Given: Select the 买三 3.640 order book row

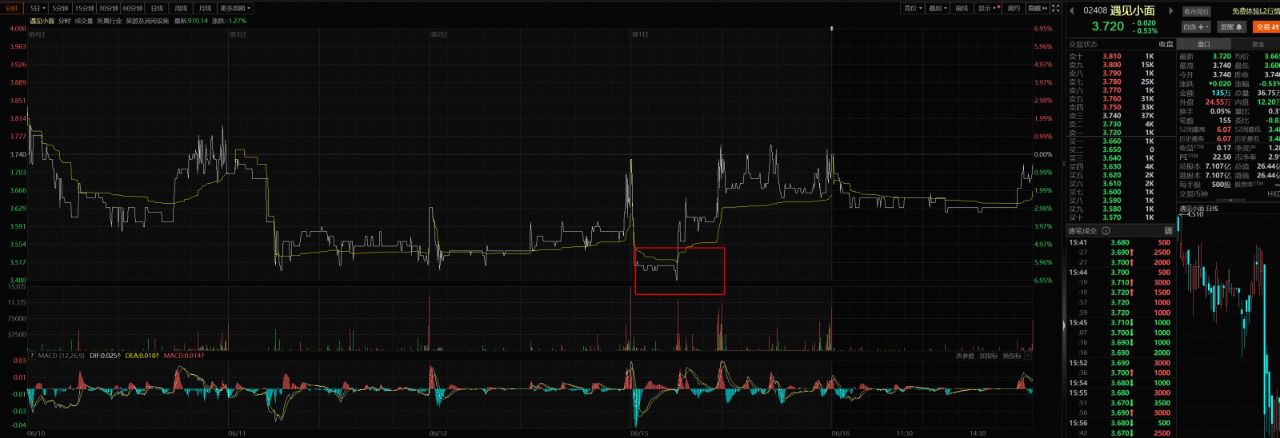Looking at the screenshot, I should [1122, 158].
